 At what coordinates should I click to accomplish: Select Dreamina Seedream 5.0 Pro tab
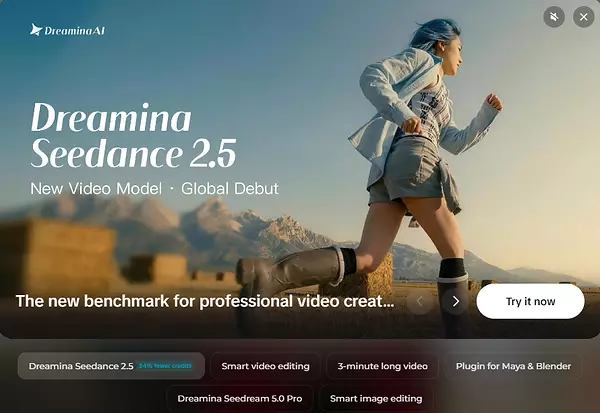(240, 398)
